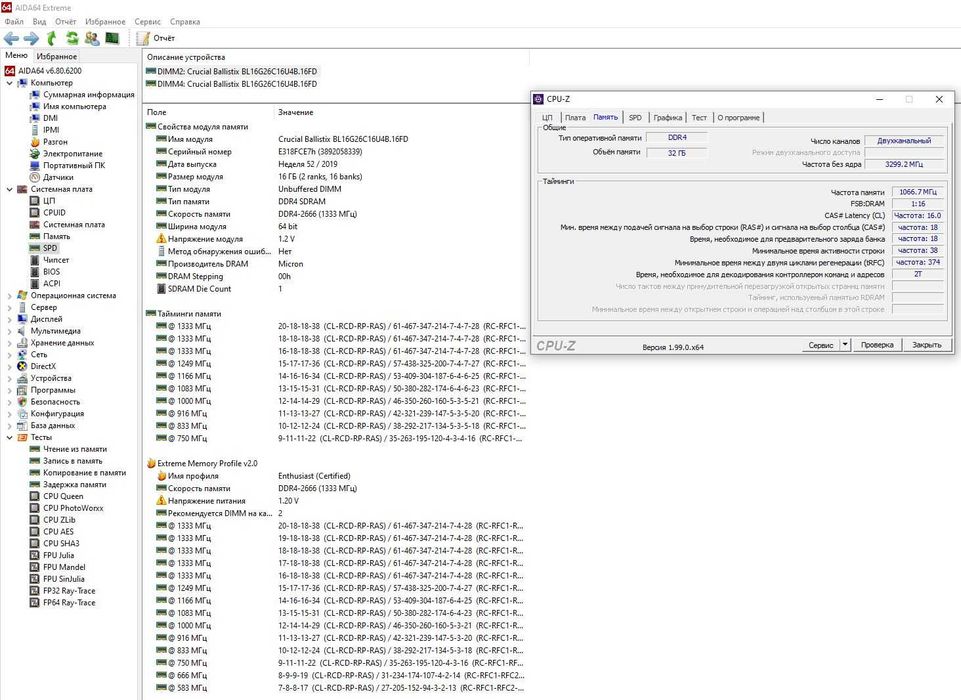Expand the Мультимедиа tree node

(x=9, y=331)
